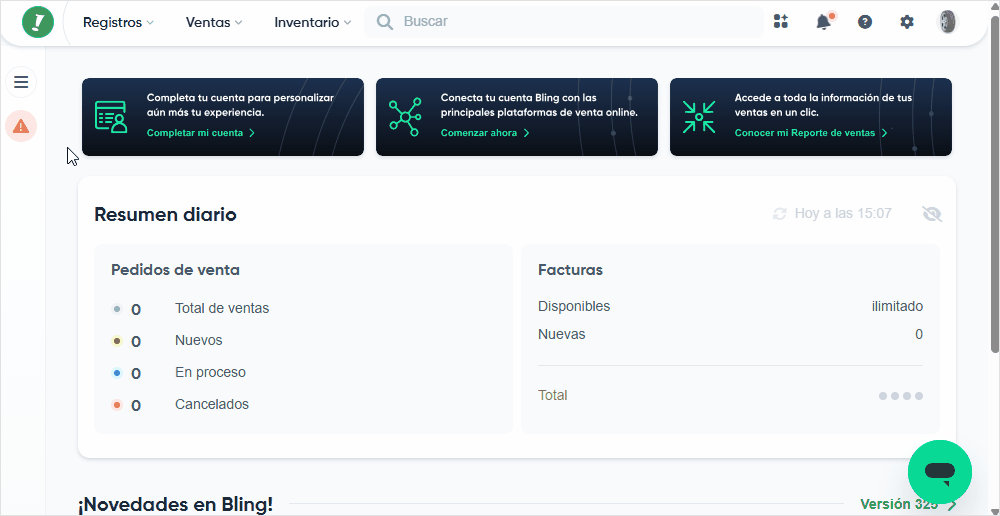Focus the Buscar search field
Screen dimensions: 1000x516
[x=563, y=22]
